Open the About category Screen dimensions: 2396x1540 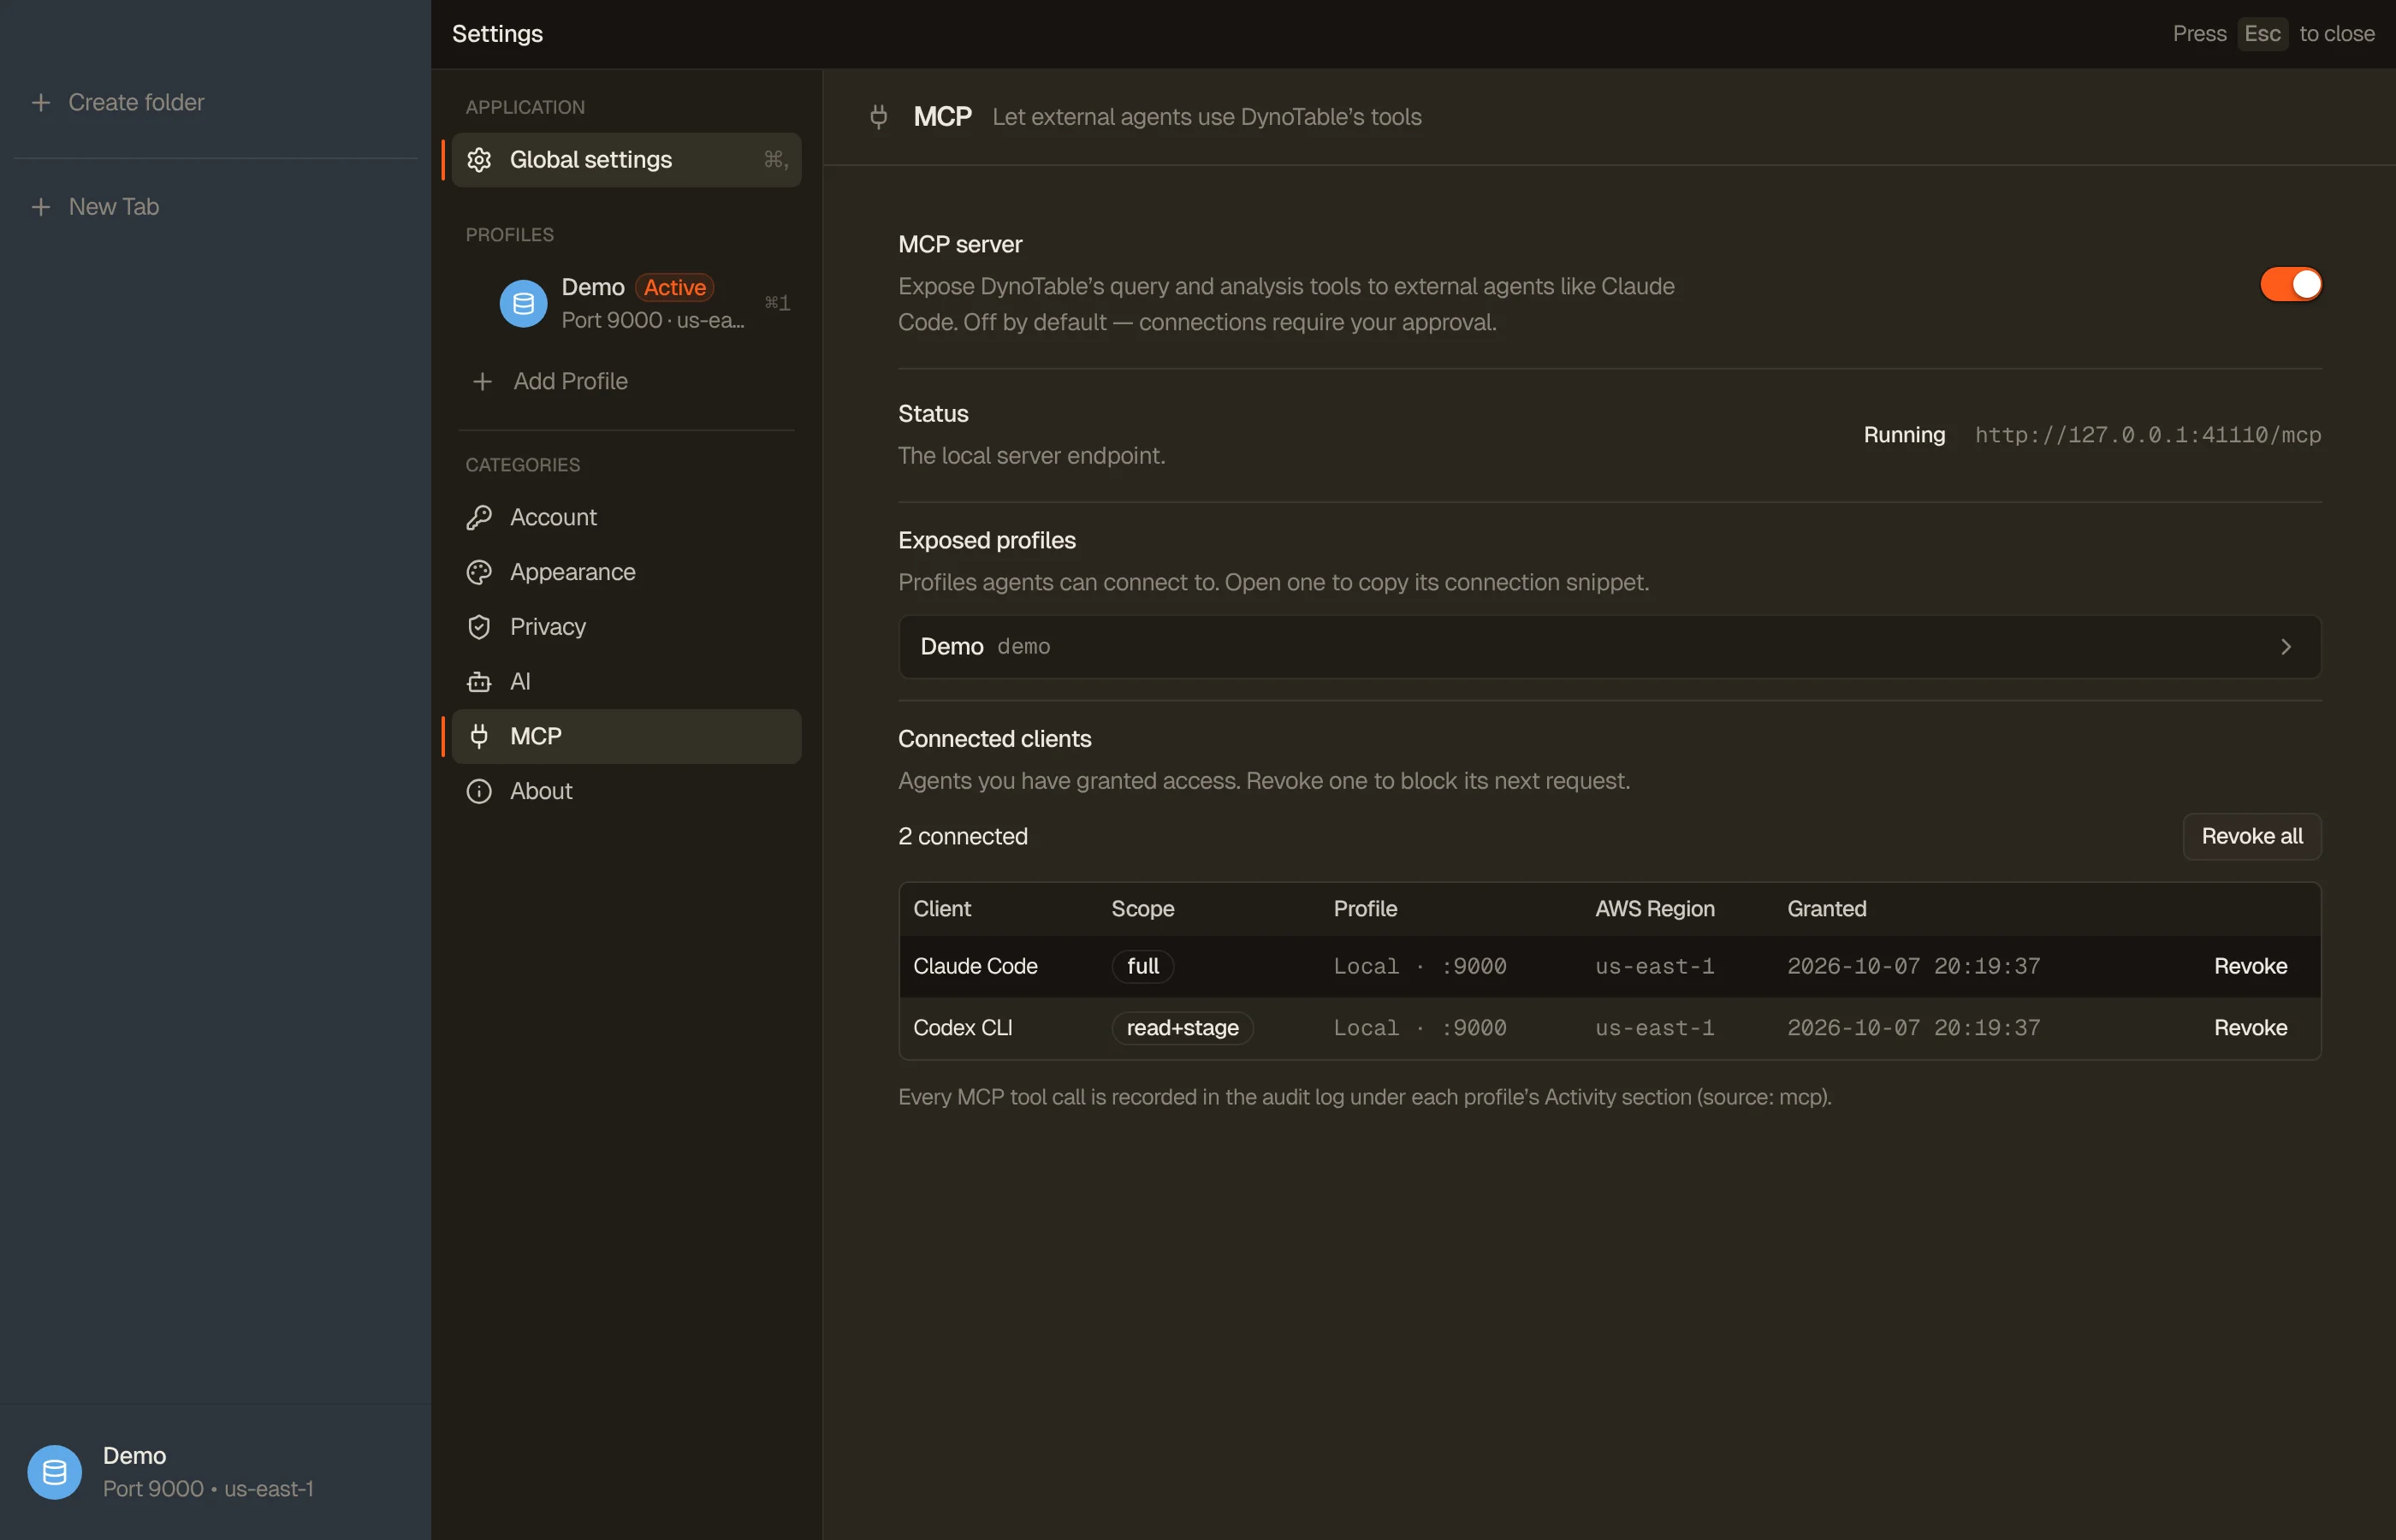tap(626, 792)
